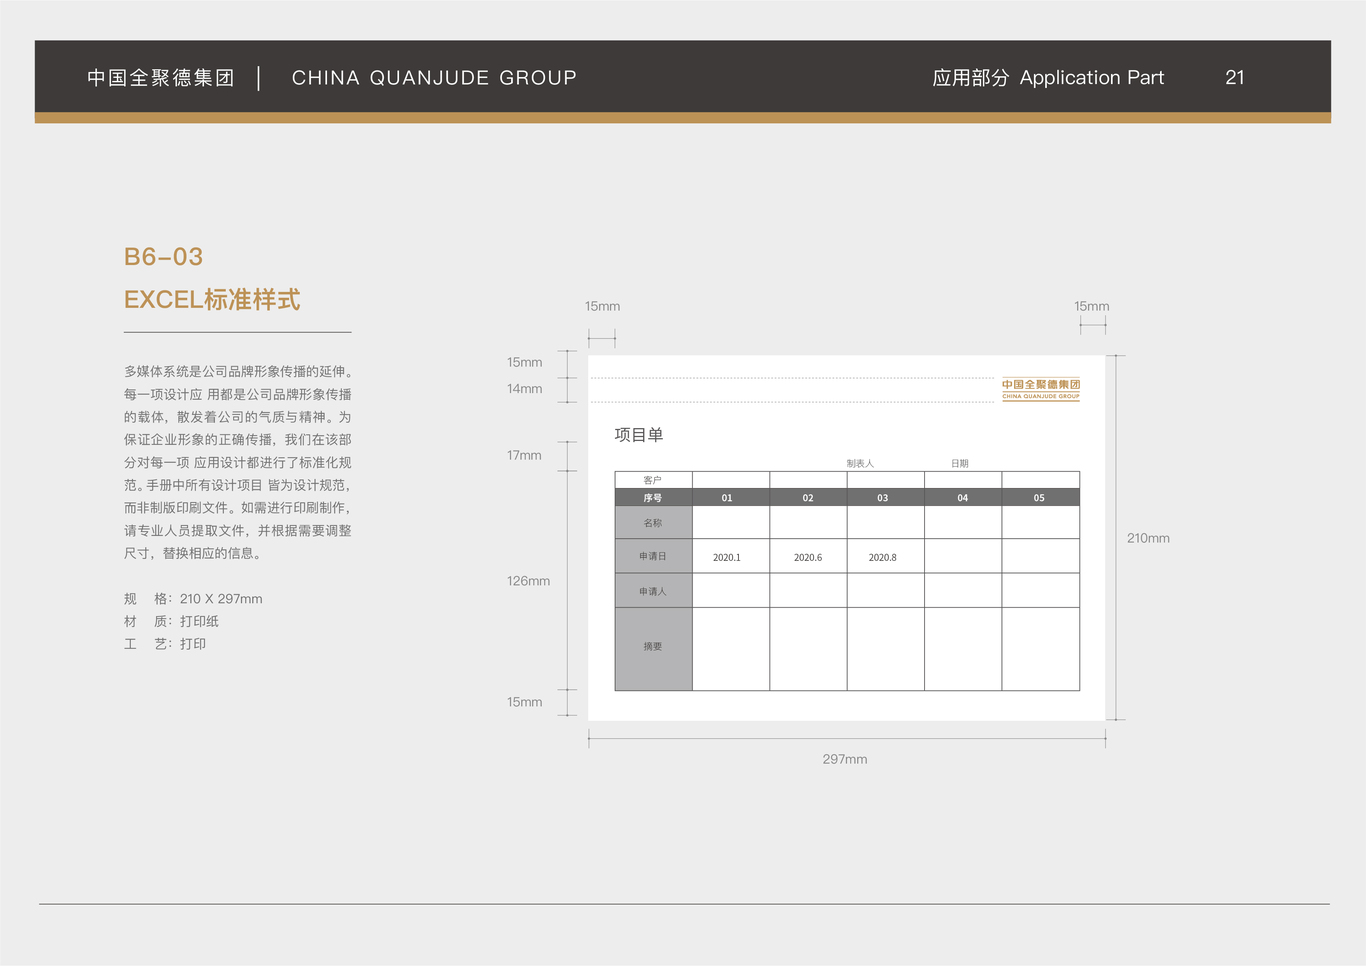Screen dimensions: 1366x966
Task: Click the 名称 row label cell
Action: (653, 523)
